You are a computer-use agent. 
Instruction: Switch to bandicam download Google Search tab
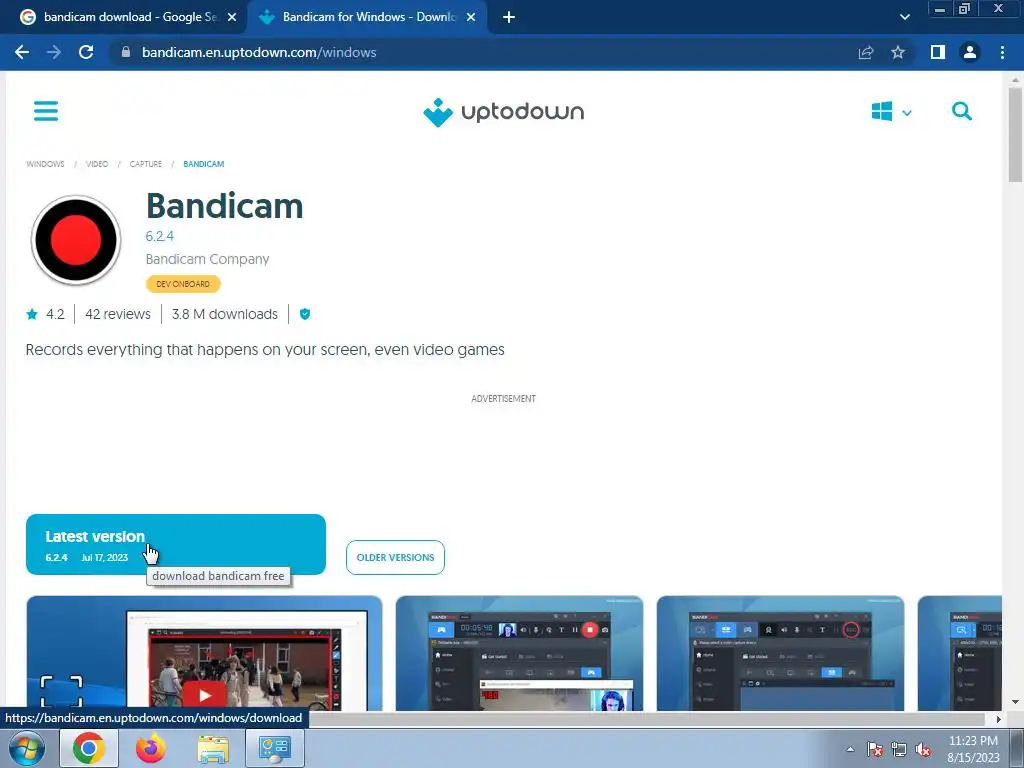[x=128, y=17]
